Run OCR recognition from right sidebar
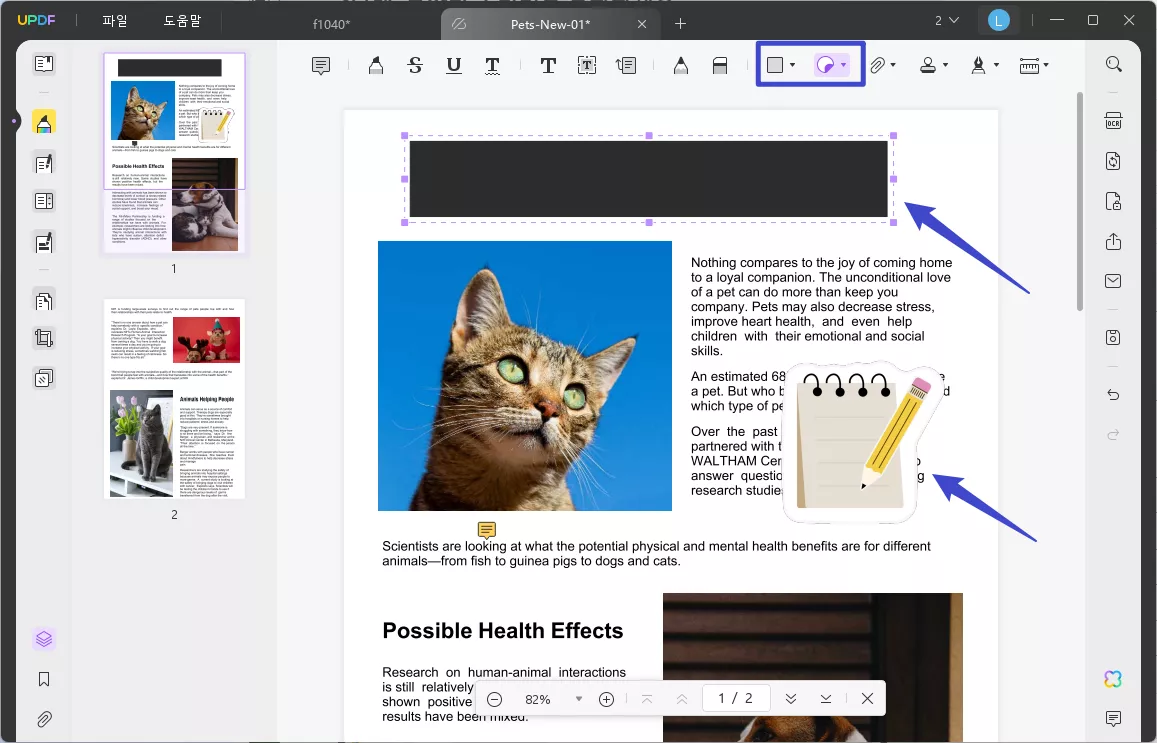 pyautogui.click(x=1113, y=120)
